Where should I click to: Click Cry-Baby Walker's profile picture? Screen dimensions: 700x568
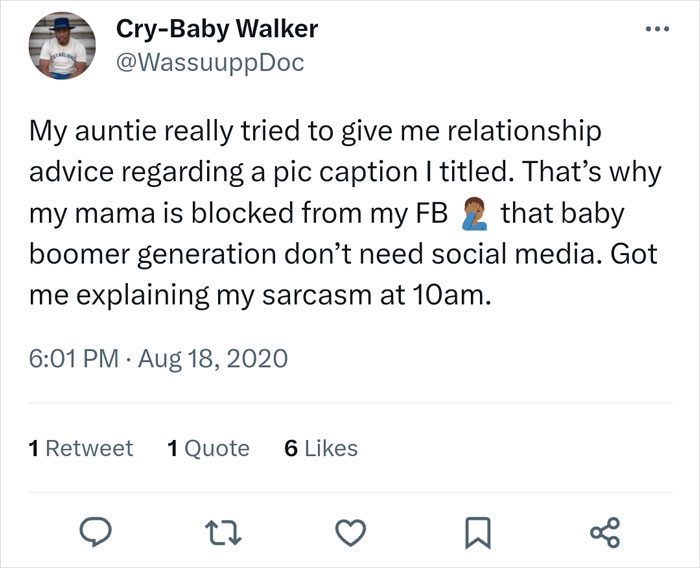(64, 49)
